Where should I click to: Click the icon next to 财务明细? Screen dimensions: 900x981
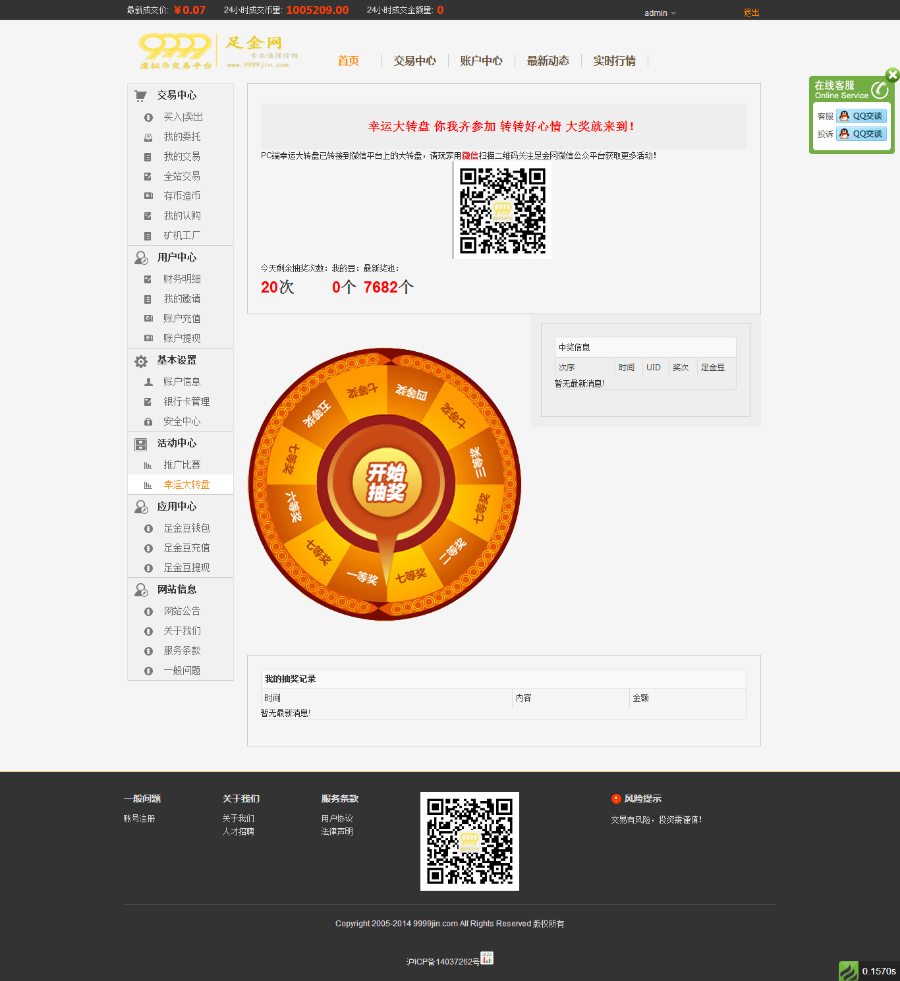click(x=148, y=279)
